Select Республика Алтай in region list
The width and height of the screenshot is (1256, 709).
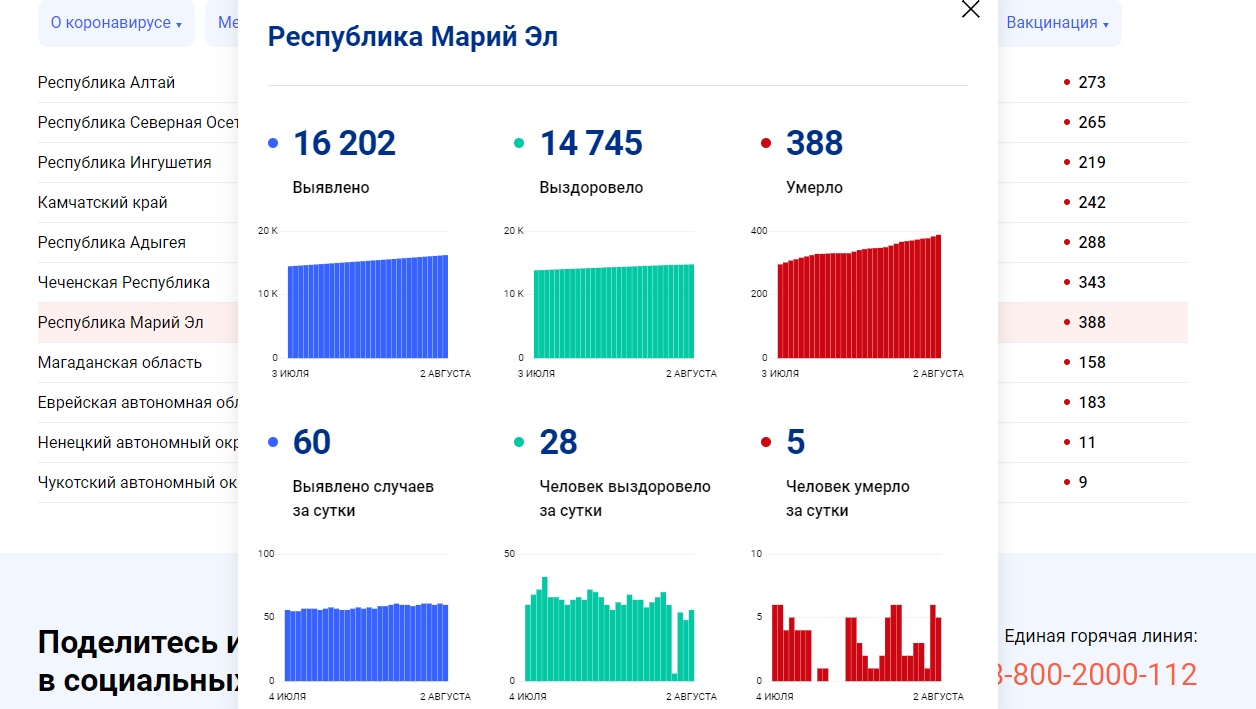106,82
